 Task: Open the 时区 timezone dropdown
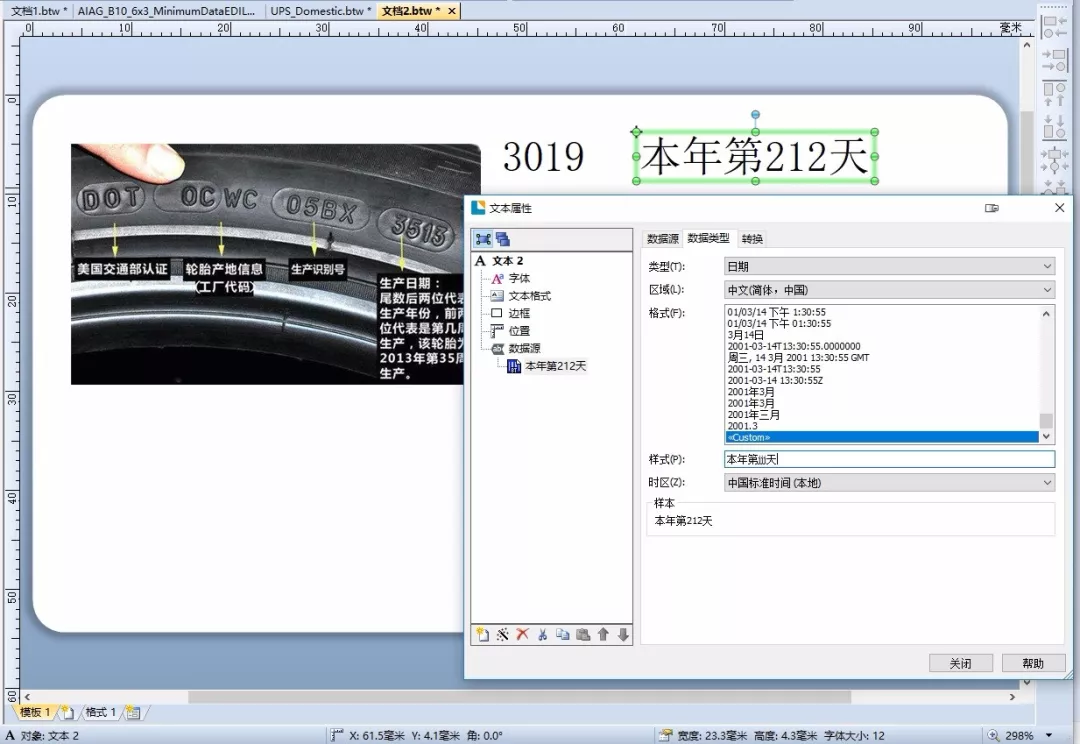[889, 483]
